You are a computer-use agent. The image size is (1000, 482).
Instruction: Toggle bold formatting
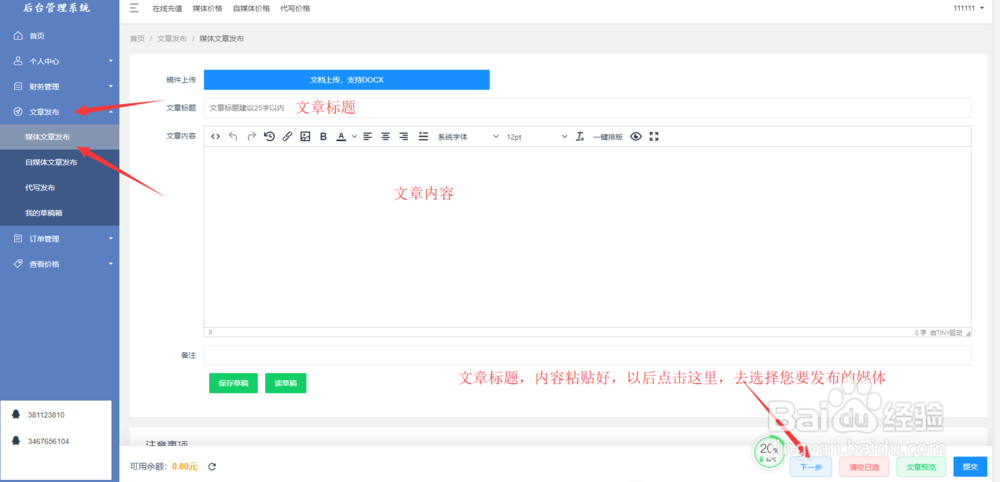pyautogui.click(x=323, y=136)
